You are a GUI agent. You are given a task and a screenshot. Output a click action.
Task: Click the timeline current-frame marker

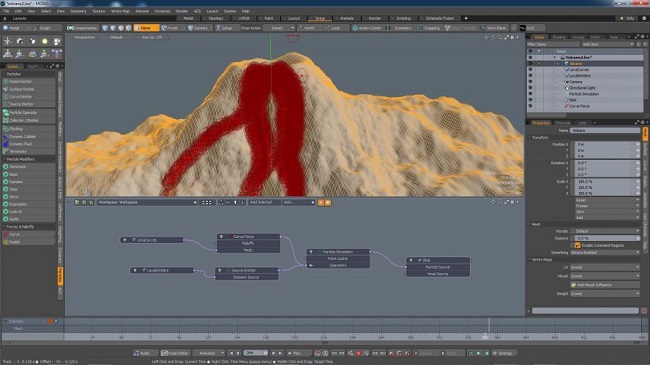(x=489, y=326)
